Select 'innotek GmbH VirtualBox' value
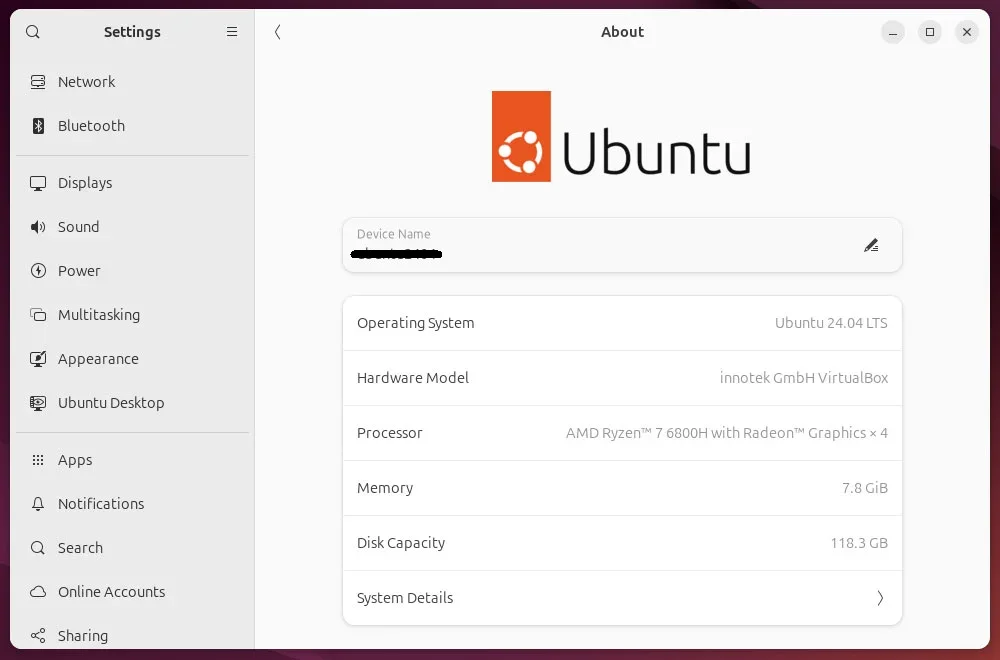 [x=804, y=378]
